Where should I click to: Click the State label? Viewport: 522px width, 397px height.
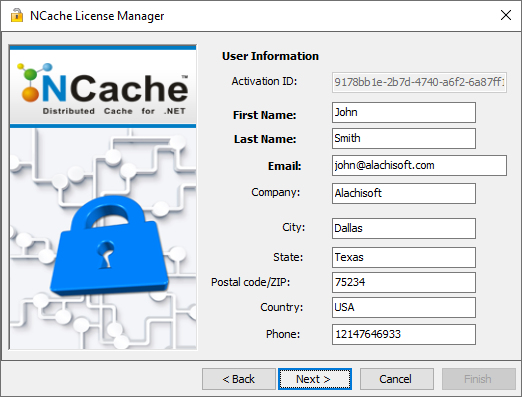(288, 257)
